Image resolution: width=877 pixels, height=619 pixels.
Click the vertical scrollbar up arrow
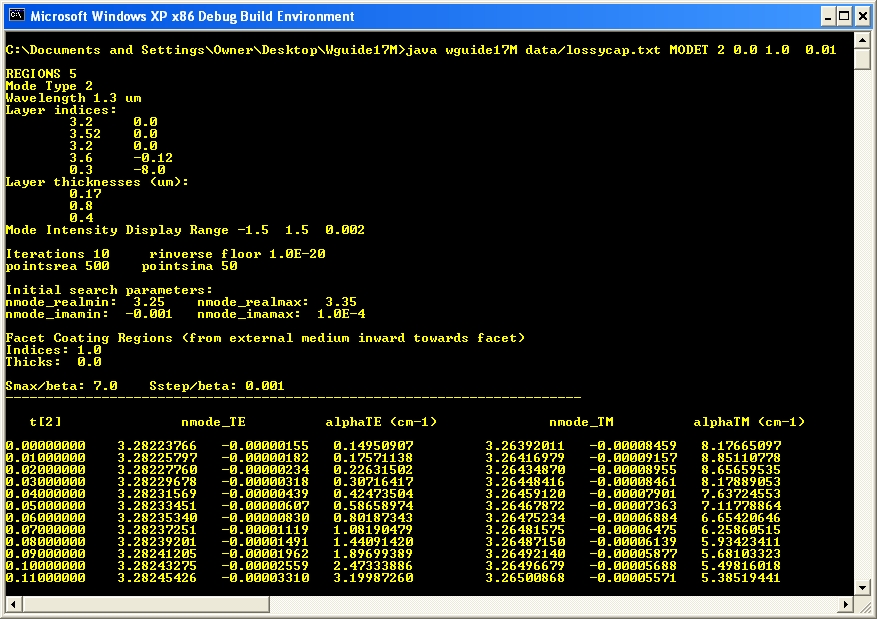pyautogui.click(x=862, y=41)
